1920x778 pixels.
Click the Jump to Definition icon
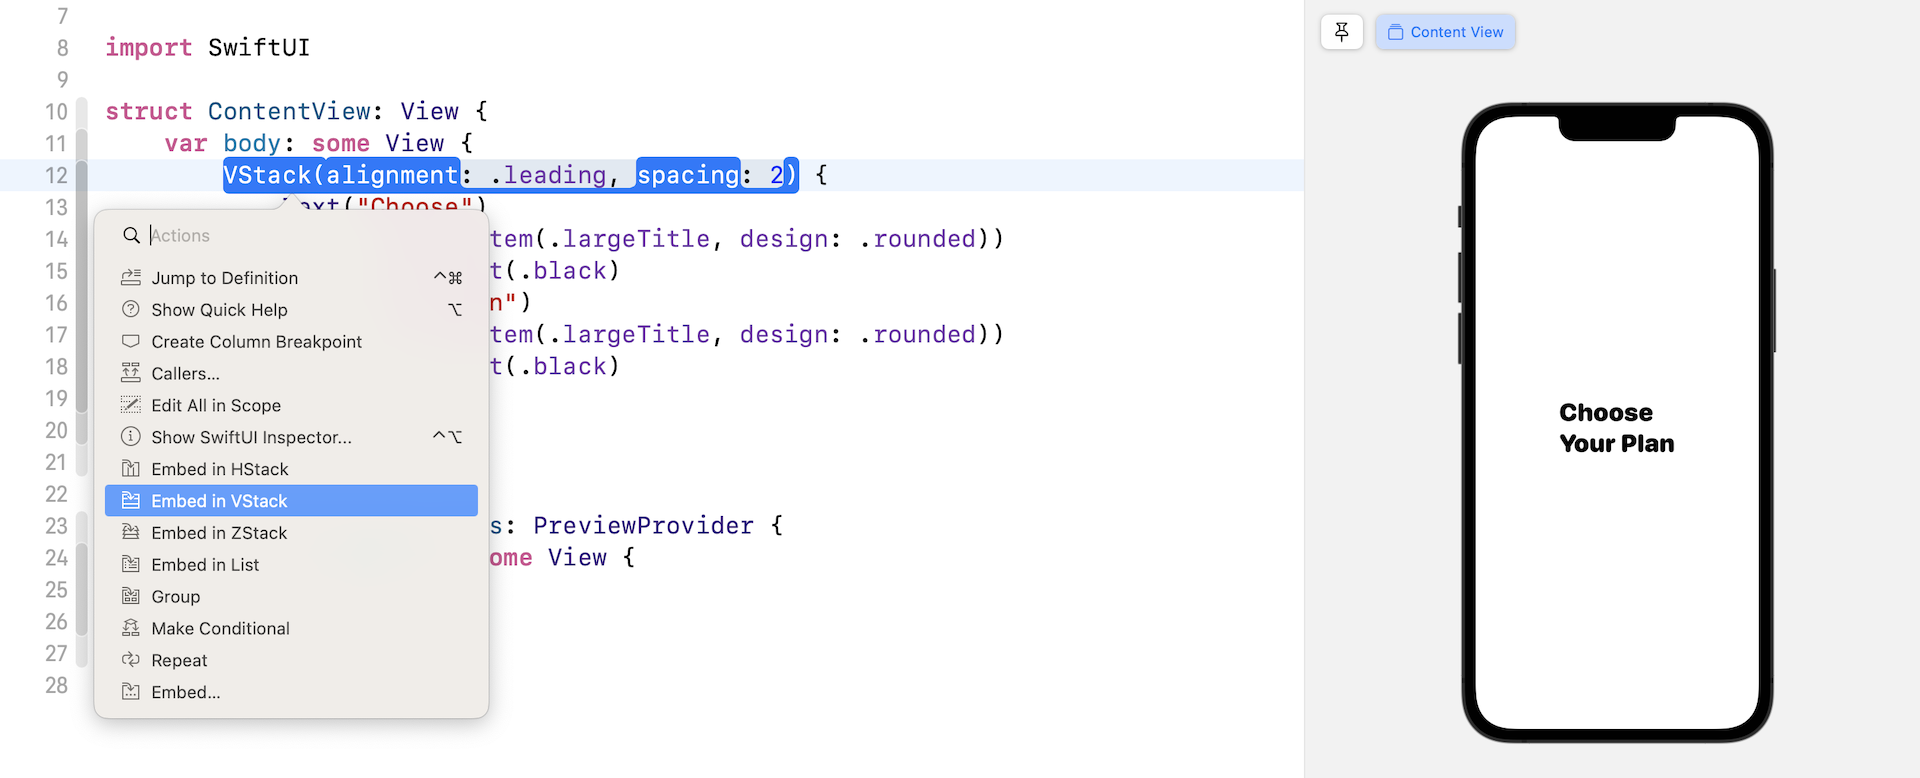click(131, 277)
